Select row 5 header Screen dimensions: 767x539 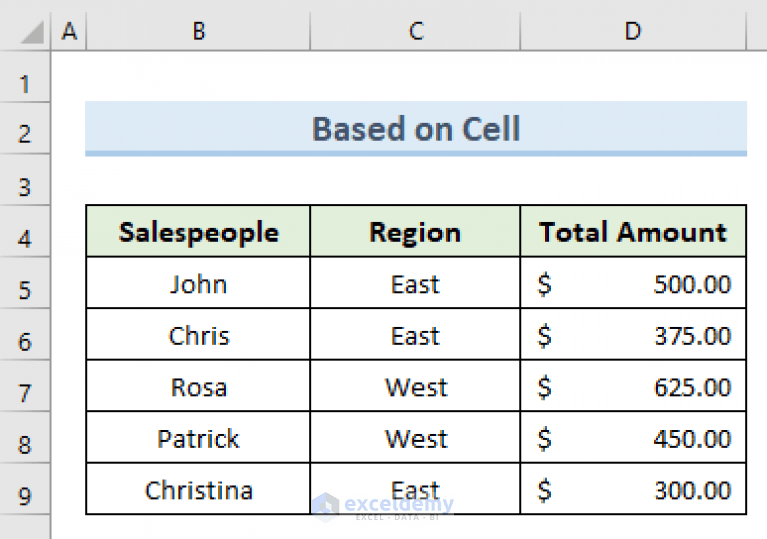[x=25, y=283]
